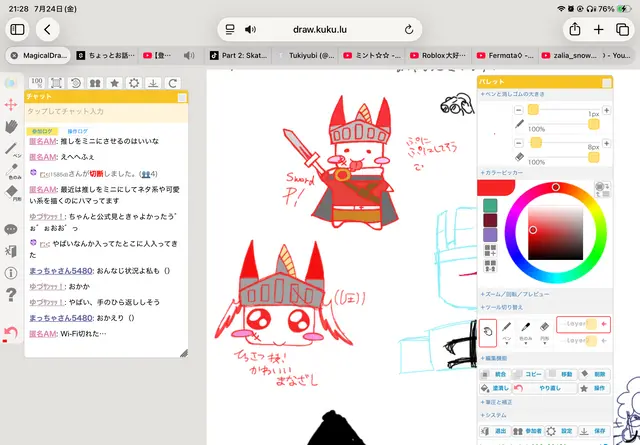Switch to the Tukiyubi browser tab
This screenshot has width=640, height=445.
pos(305,56)
